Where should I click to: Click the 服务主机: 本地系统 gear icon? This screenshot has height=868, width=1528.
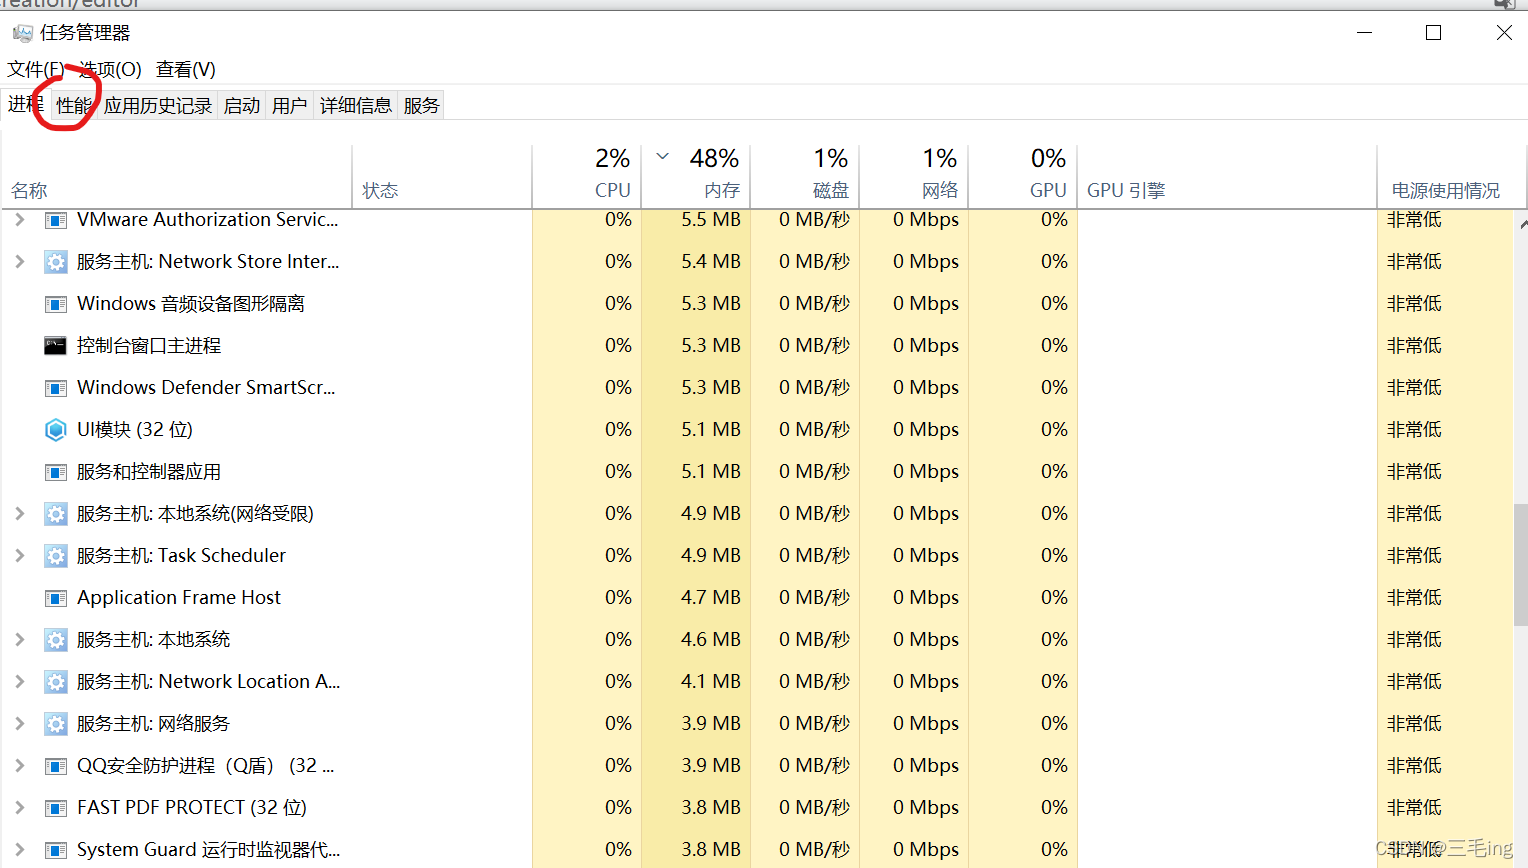click(56, 640)
